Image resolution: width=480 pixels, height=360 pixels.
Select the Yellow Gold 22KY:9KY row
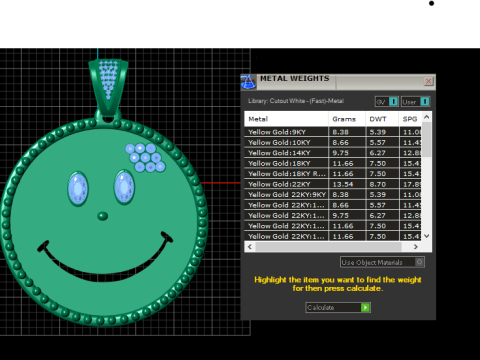[x=333, y=194]
